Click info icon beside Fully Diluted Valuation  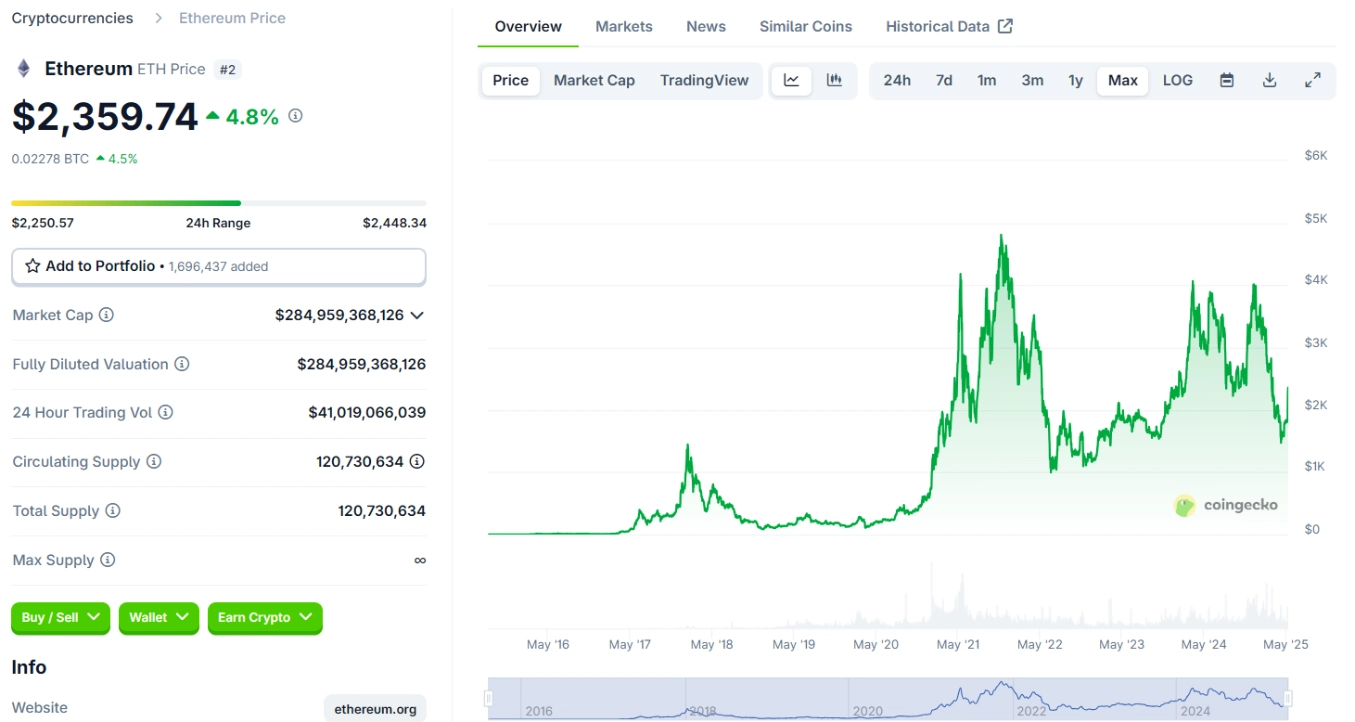click(182, 364)
